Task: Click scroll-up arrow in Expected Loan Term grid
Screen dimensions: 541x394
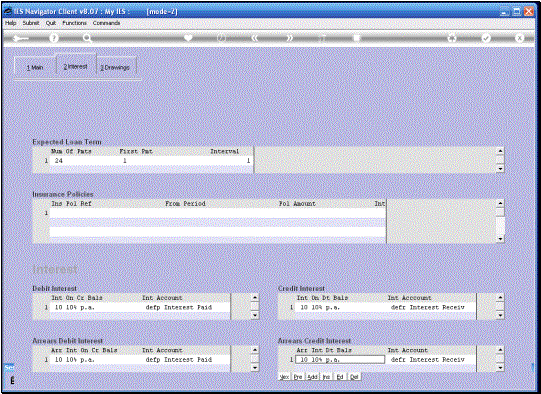Action: click(500, 151)
